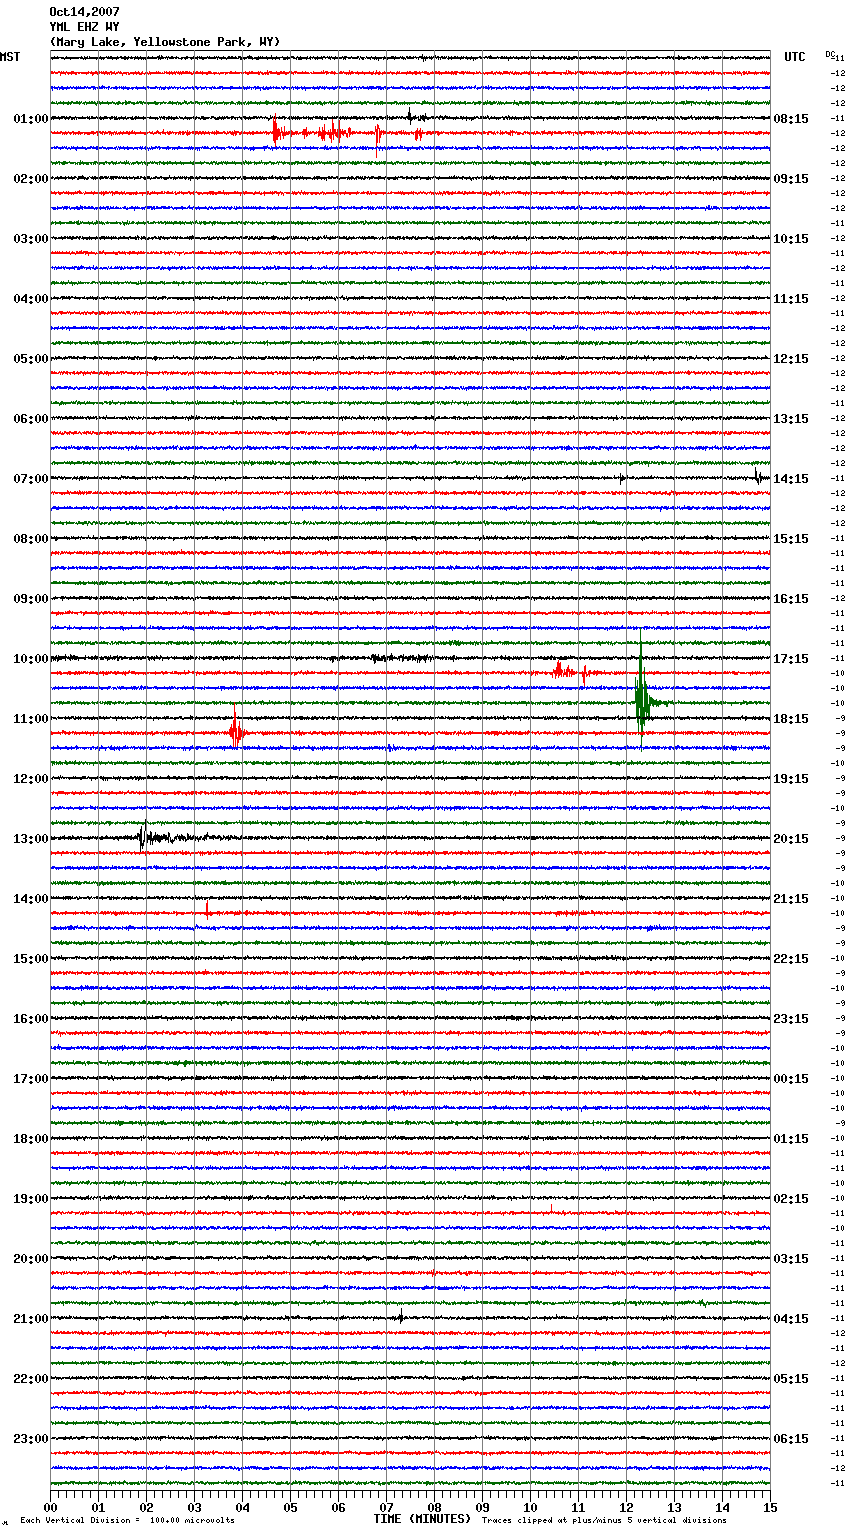Viewport: 850px width, 1534px height.
Task: Select the 12:00 MST time label
Action: pyautogui.click(x=31, y=779)
